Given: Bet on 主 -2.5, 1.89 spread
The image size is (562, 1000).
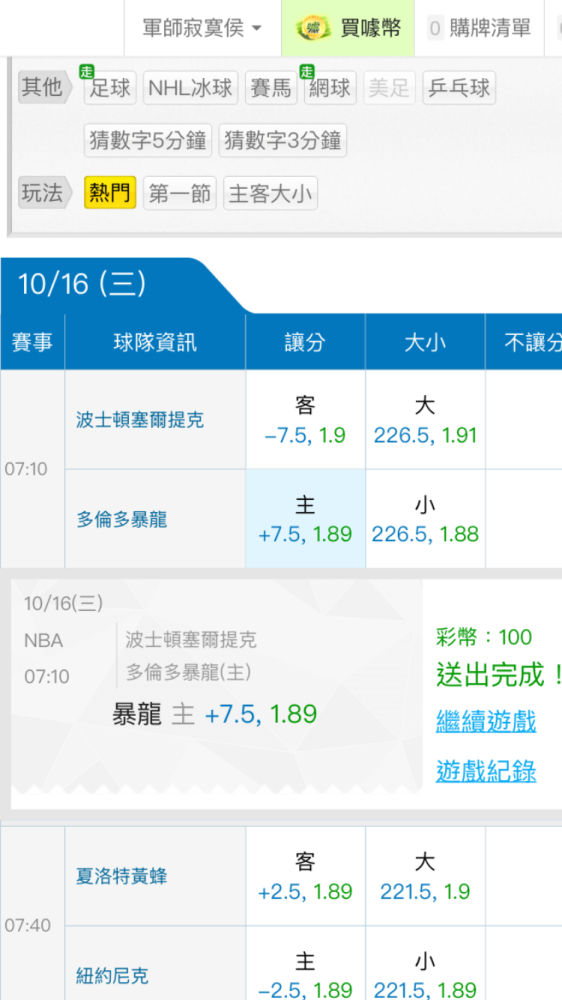Looking at the screenshot, I should (306, 963).
